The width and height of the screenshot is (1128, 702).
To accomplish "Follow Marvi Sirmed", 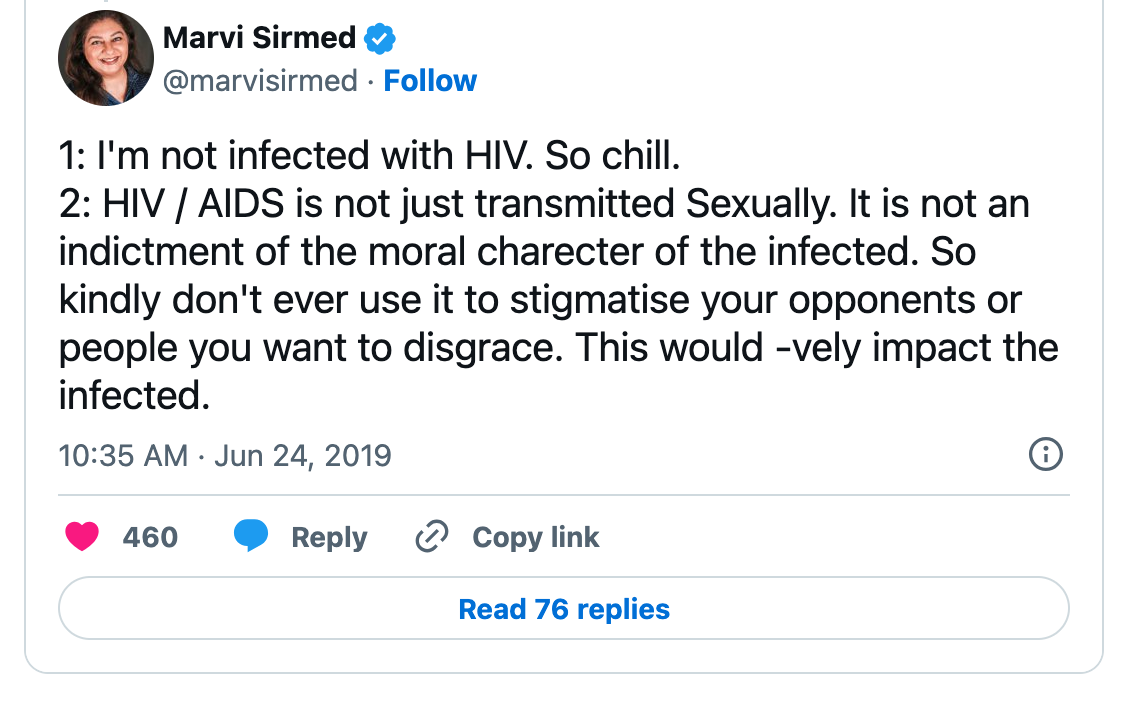I will [430, 81].
